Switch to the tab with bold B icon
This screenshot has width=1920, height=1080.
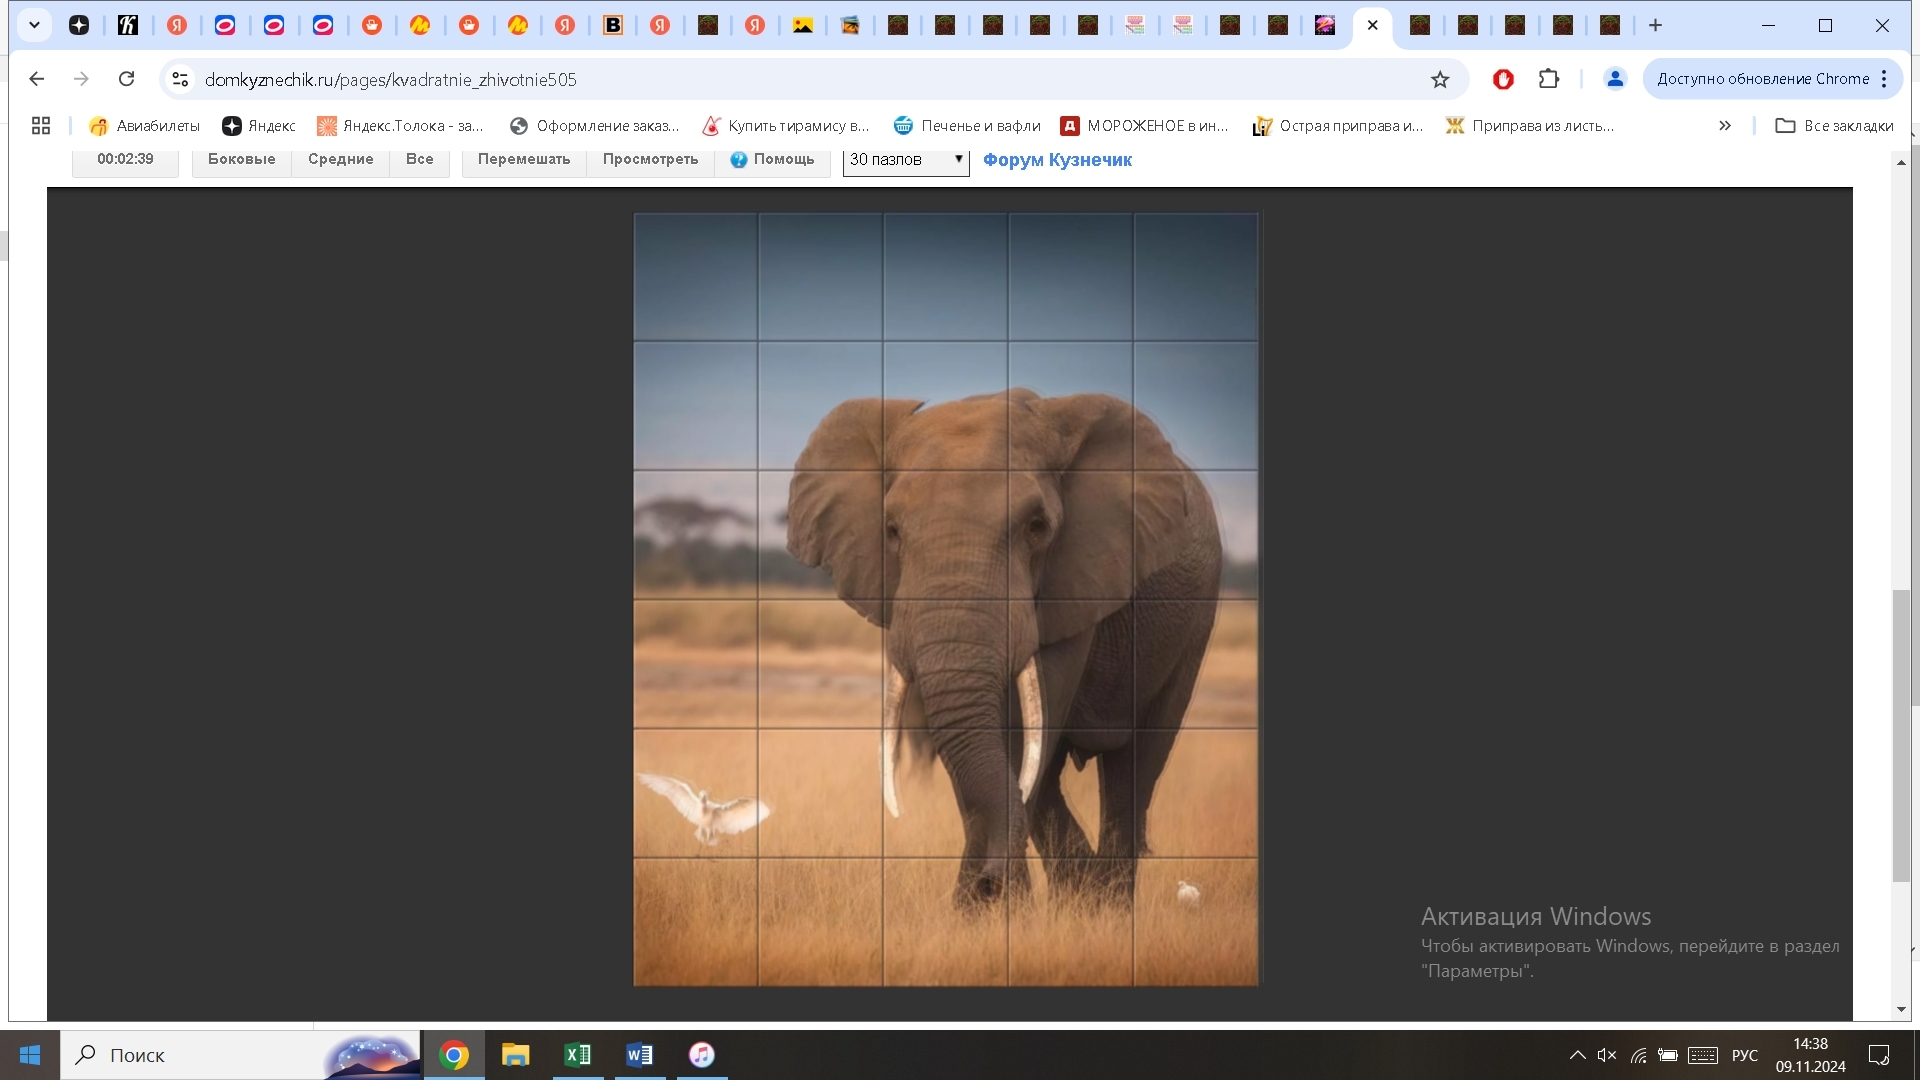click(x=613, y=26)
